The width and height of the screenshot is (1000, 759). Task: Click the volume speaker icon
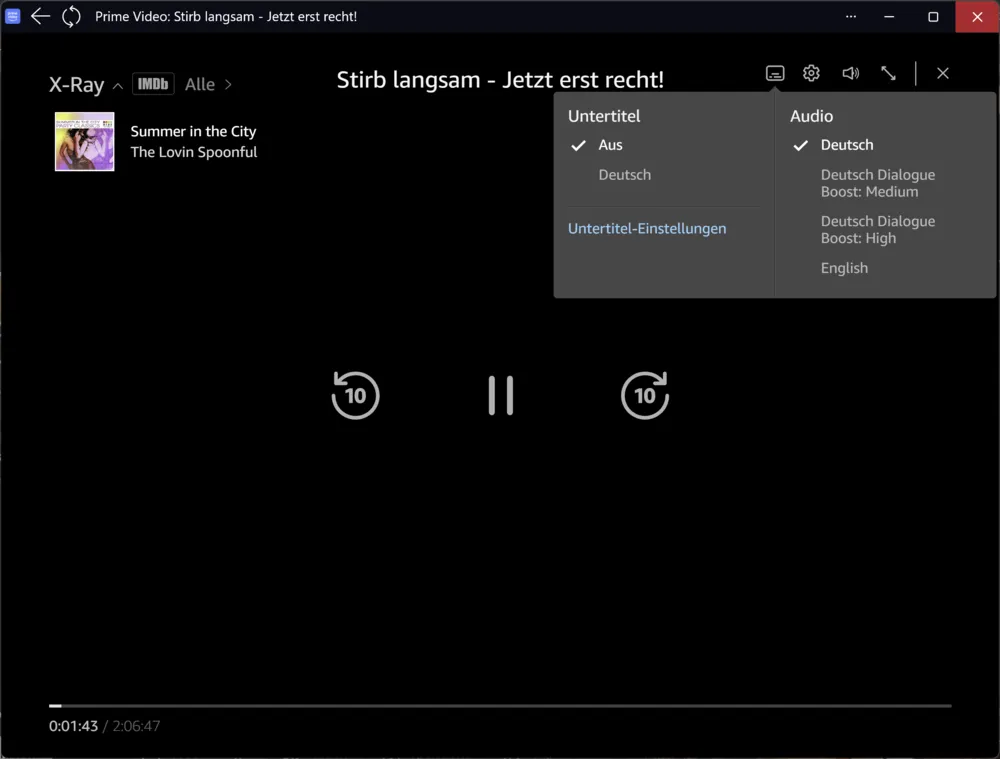pyautogui.click(x=850, y=73)
